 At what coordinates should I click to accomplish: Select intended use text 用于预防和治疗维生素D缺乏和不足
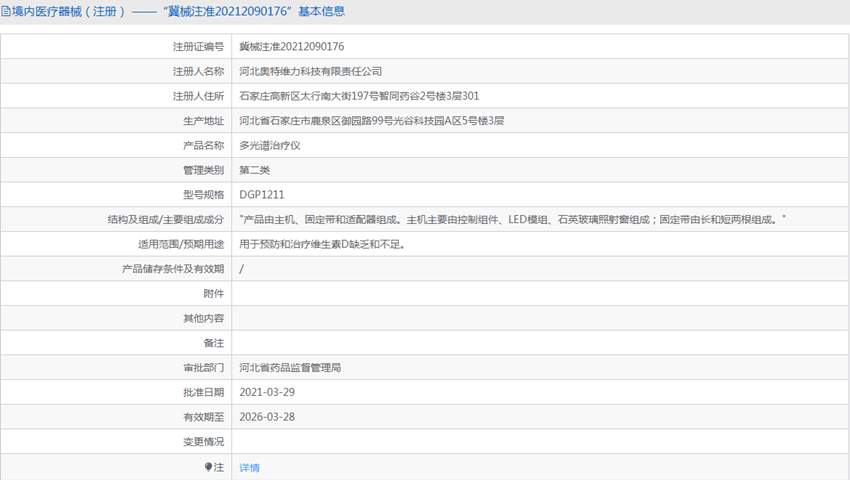coord(323,244)
